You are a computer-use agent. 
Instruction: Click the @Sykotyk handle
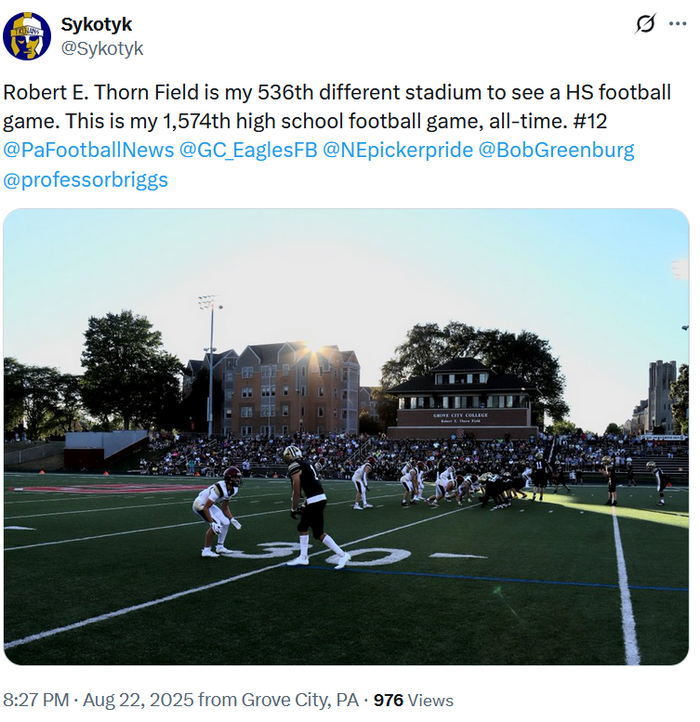coord(102,48)
